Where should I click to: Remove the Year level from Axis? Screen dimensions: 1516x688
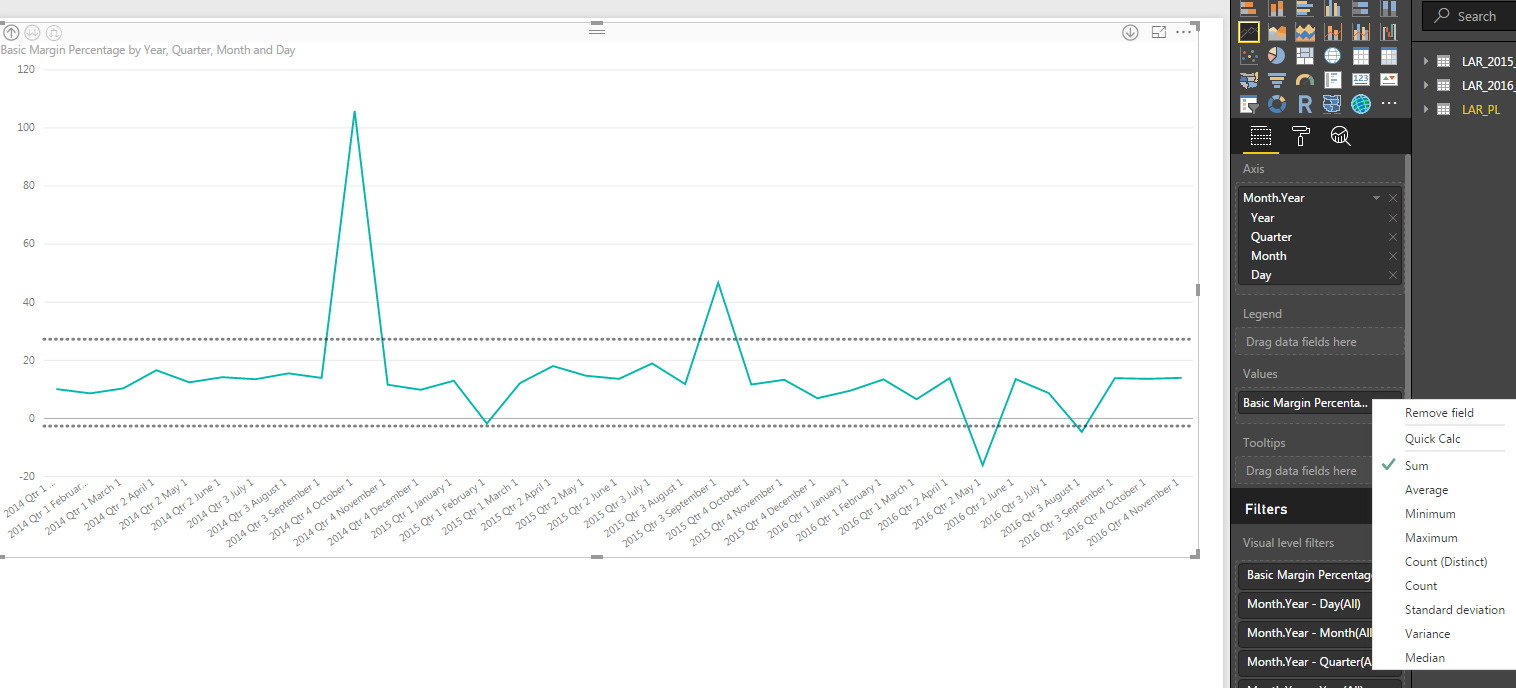tap(1393, 218)
